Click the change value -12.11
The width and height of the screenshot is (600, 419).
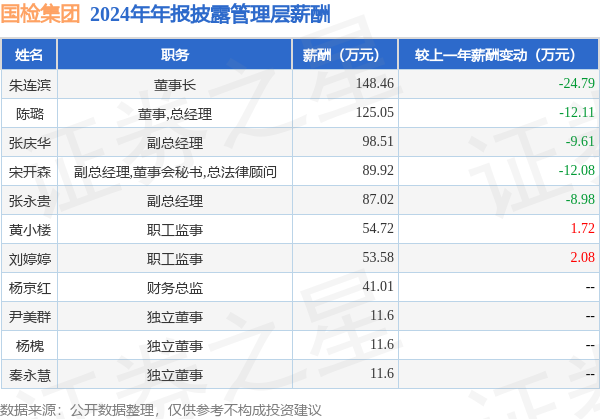[x=577, y=112]
